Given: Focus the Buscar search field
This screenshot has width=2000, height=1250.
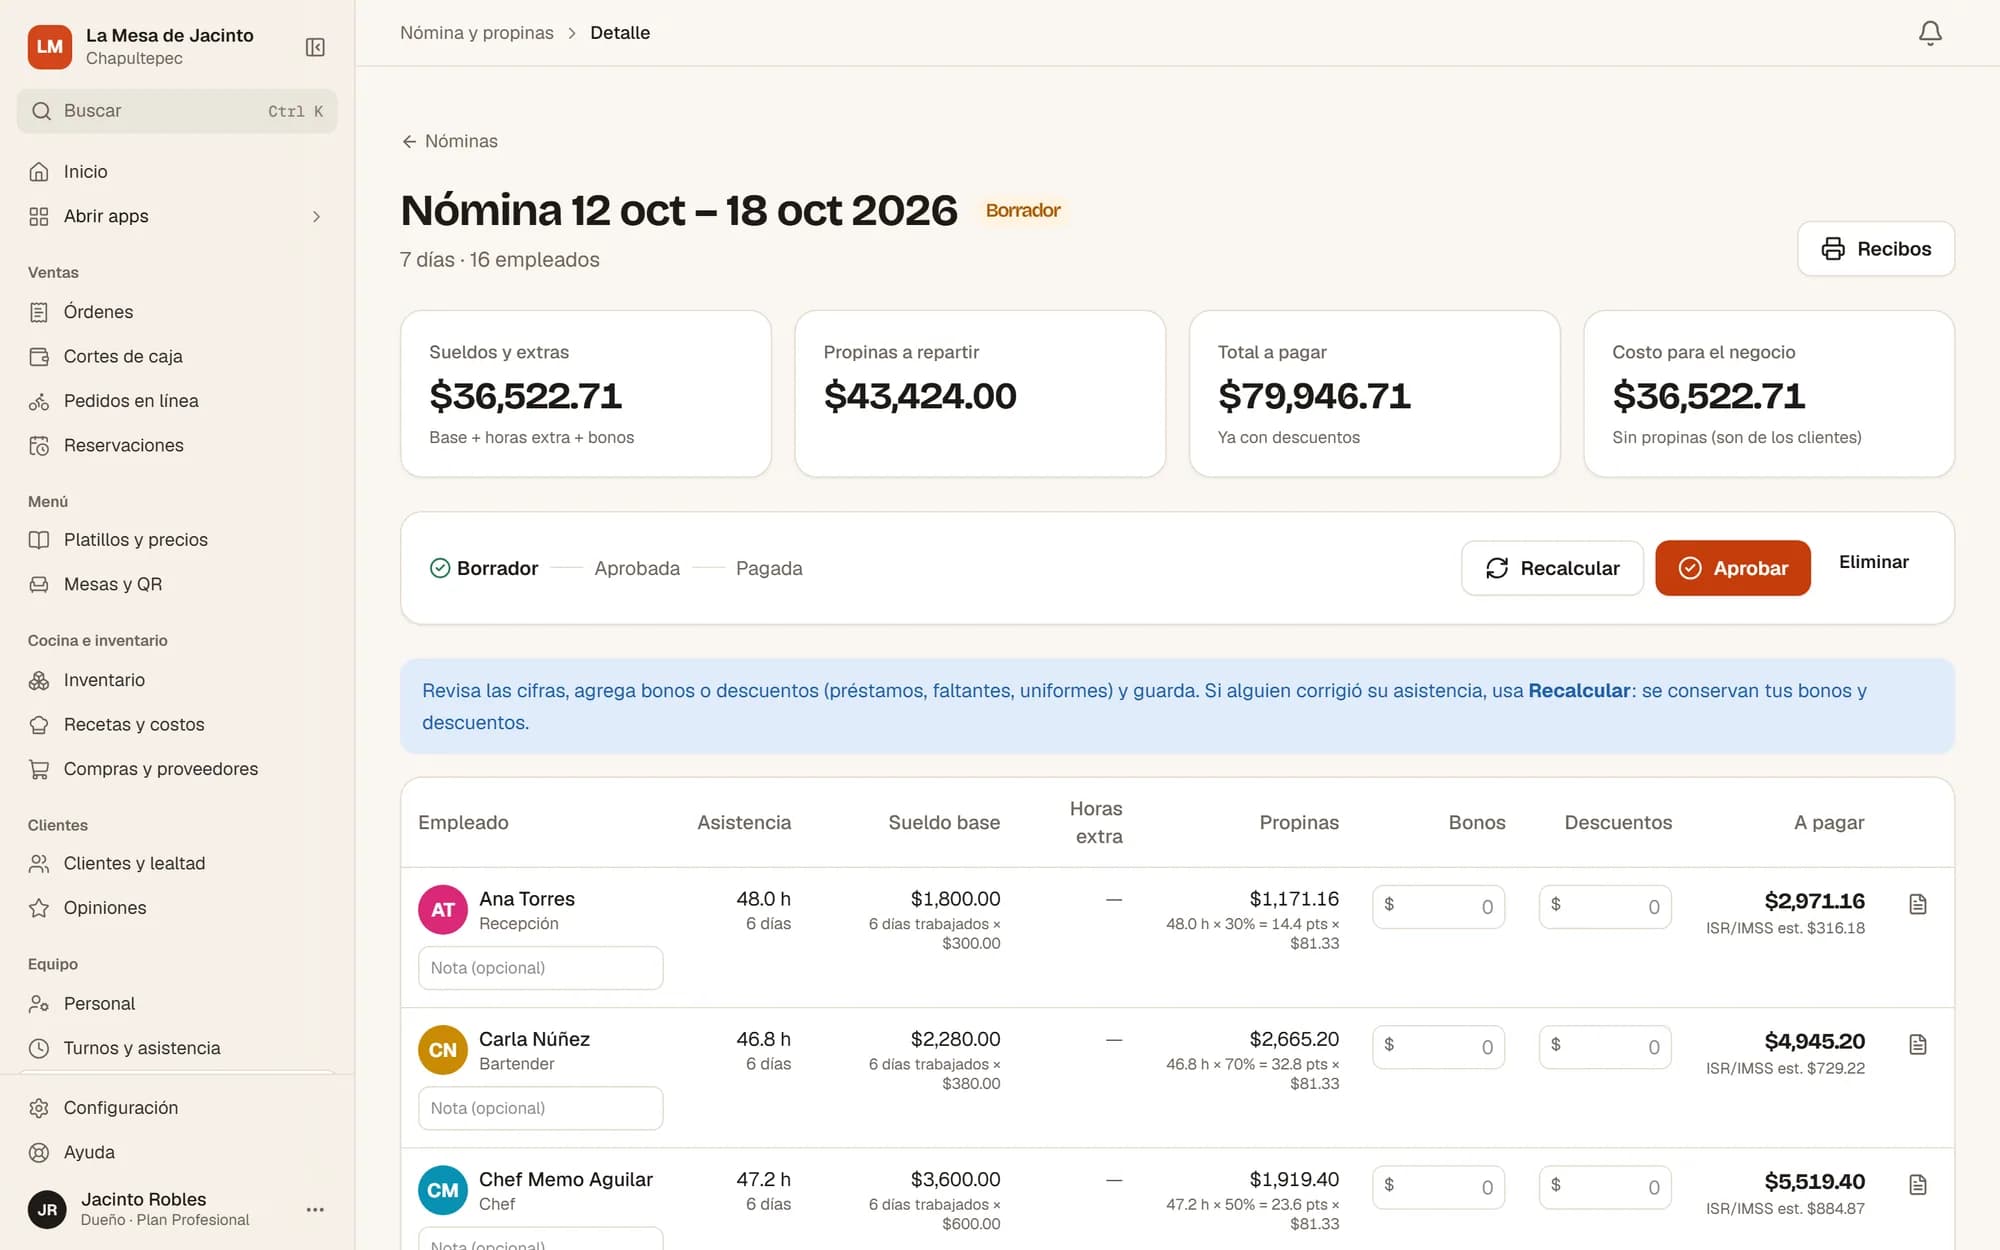Looking at the screenshot, I should [x=177, y=111].
